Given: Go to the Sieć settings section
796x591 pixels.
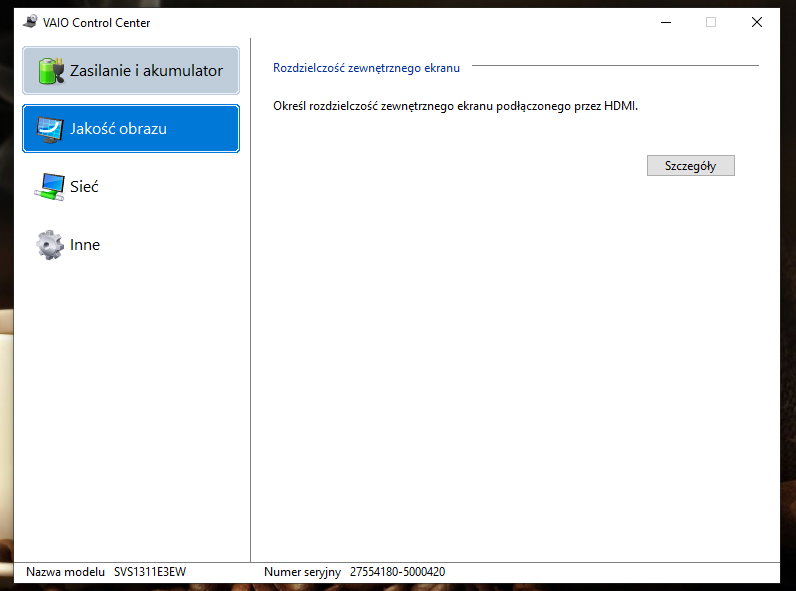Looking at the screenshot, I should 84,187.
